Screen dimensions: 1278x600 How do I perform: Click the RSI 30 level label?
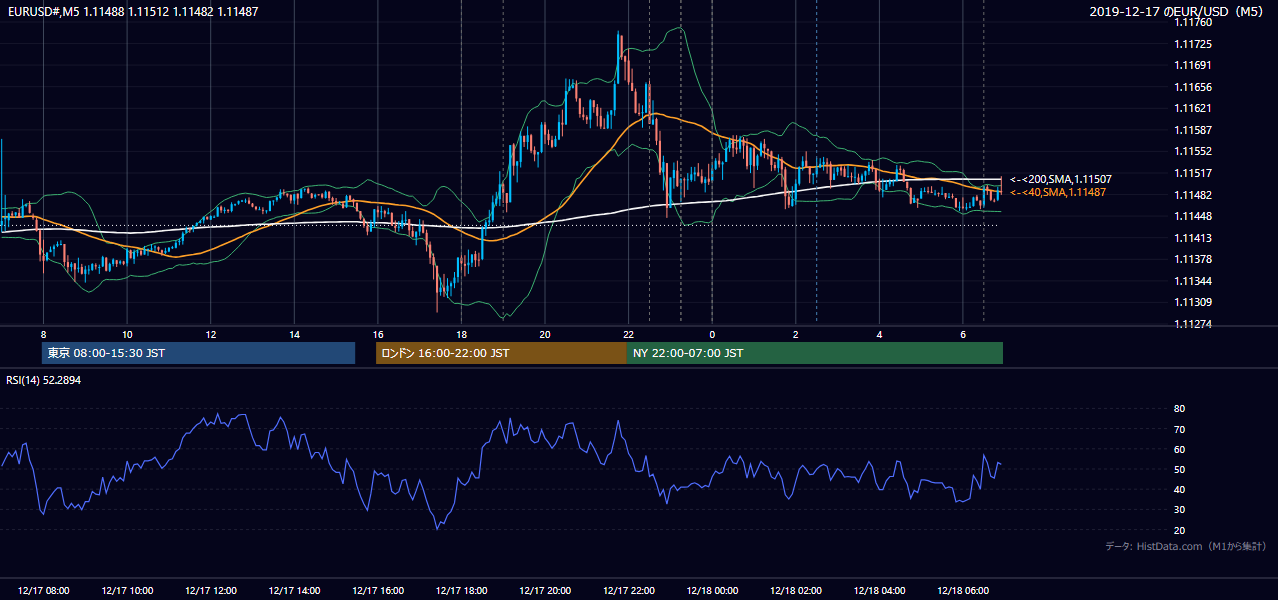(1179, 509)
